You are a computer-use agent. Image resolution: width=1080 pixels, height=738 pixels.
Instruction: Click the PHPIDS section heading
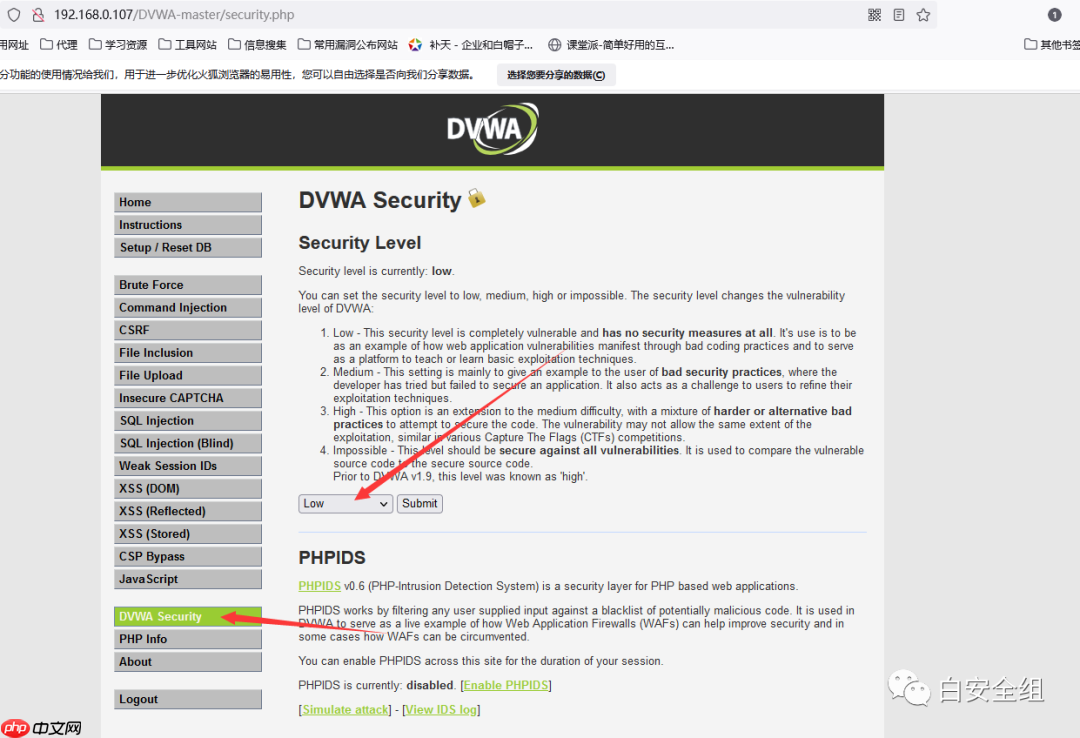pos(332,557)
